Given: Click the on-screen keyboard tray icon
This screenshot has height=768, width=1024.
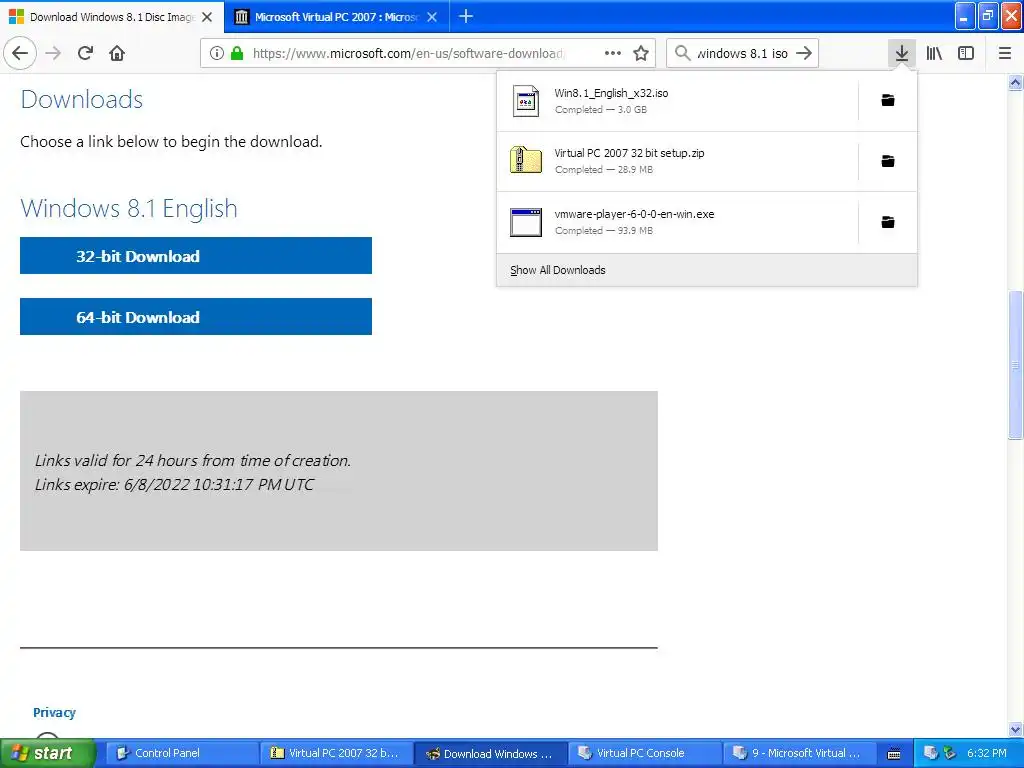Looking at the screenshot, I should pos(894,754).
